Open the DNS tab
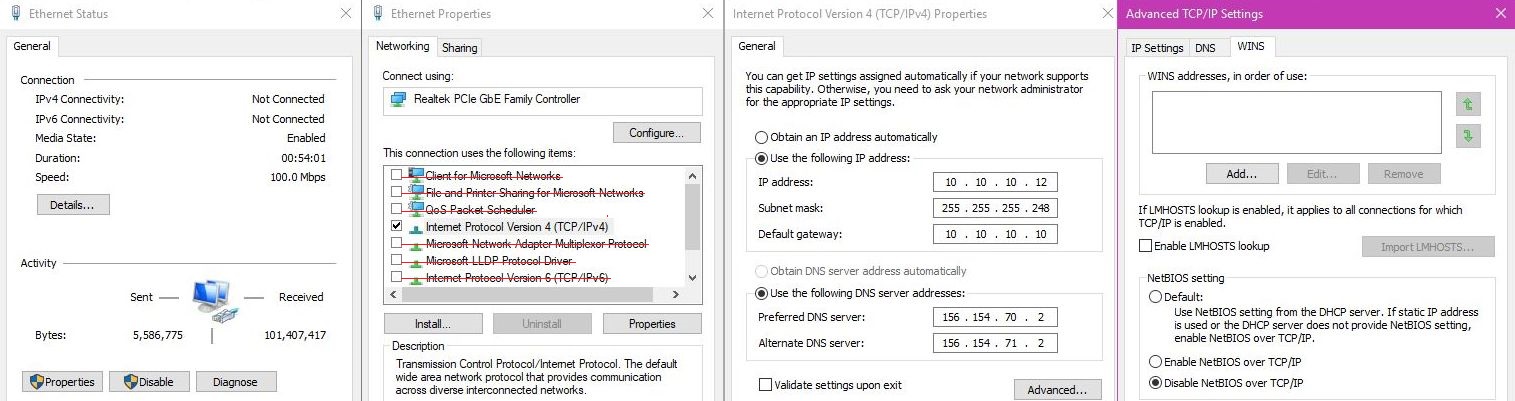Screen dimensions: 1515x401 [x=1206, y=47]
